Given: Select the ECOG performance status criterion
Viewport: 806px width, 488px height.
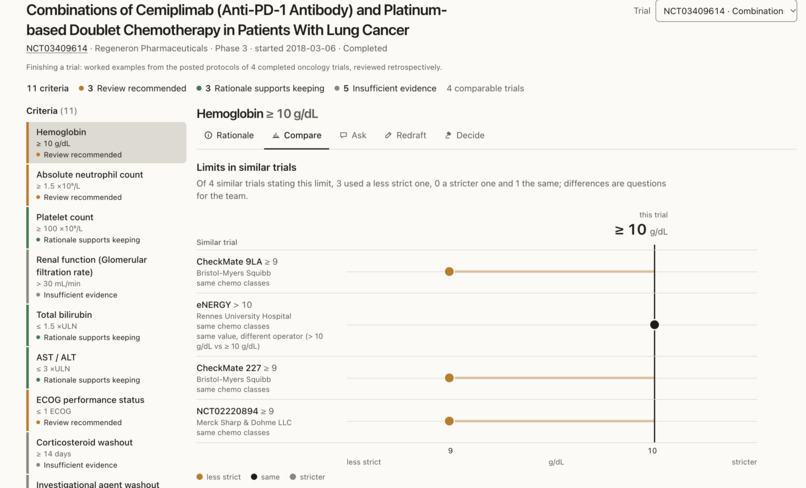Looking at the screenshot, I should (106, 411).
